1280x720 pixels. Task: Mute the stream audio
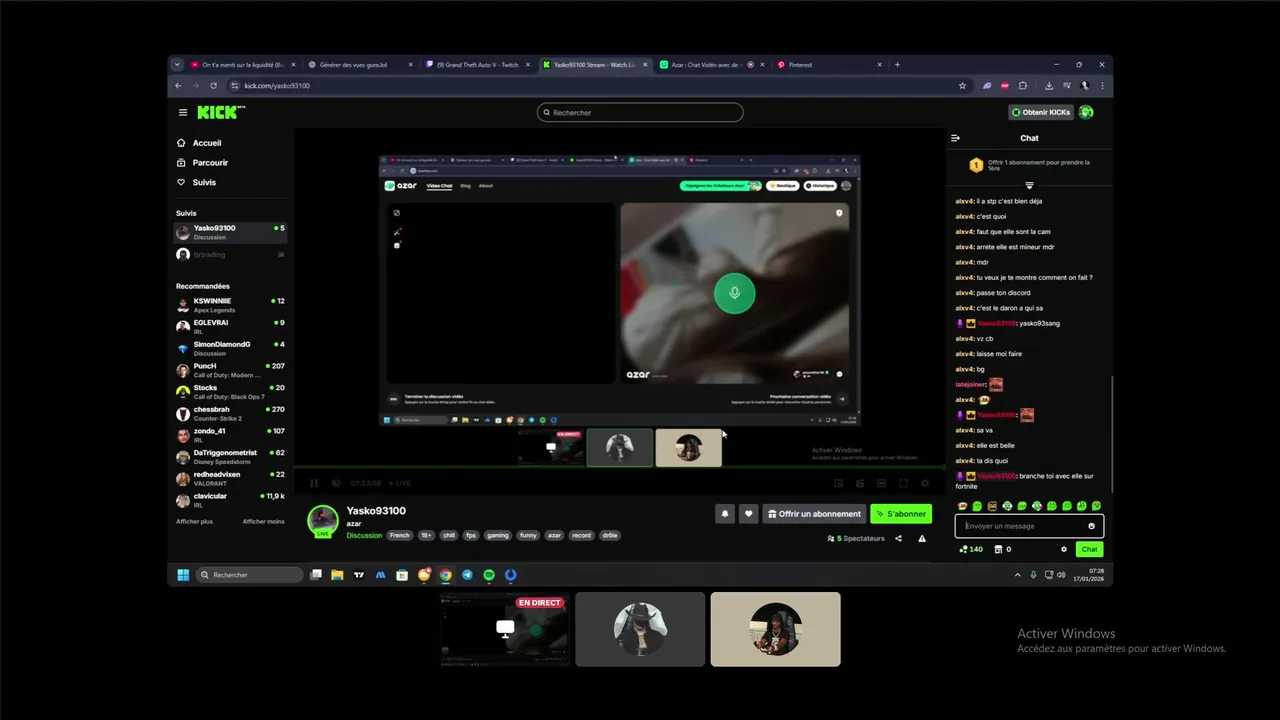click(x=336, y=483)
